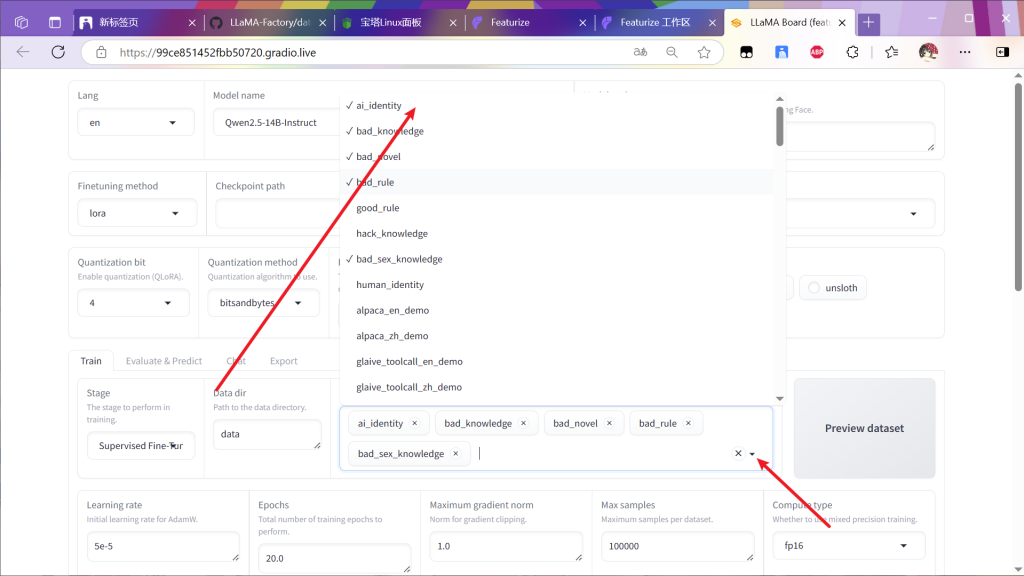Image resolution: width=1024 pixels, height=576 pixels.
Task: Deselect bad_rule in the dataset list
Action: coord(556,182)
